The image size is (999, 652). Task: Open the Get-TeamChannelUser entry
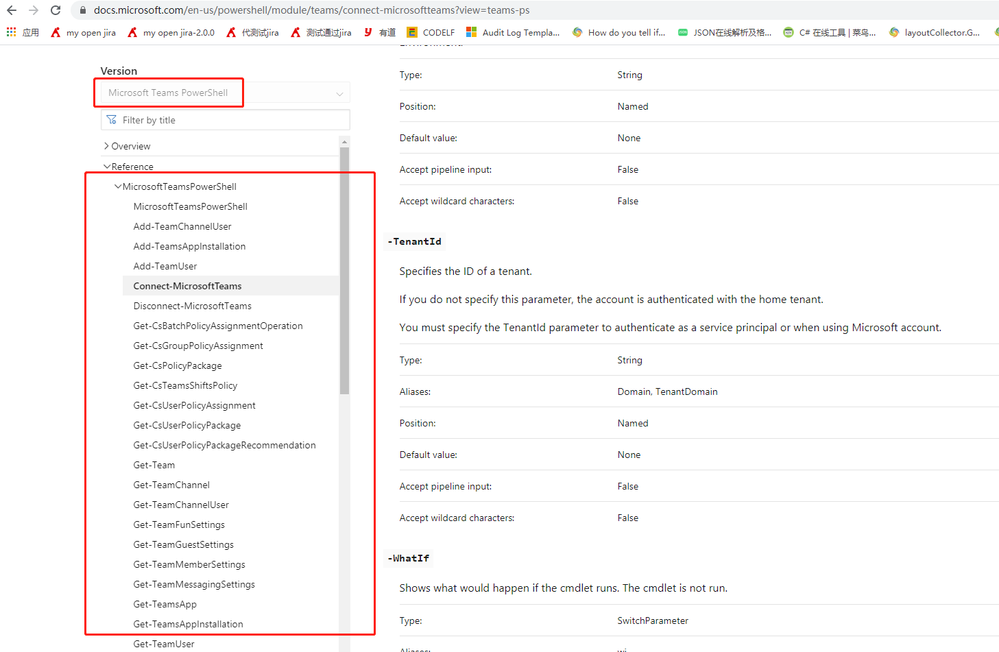180,505
